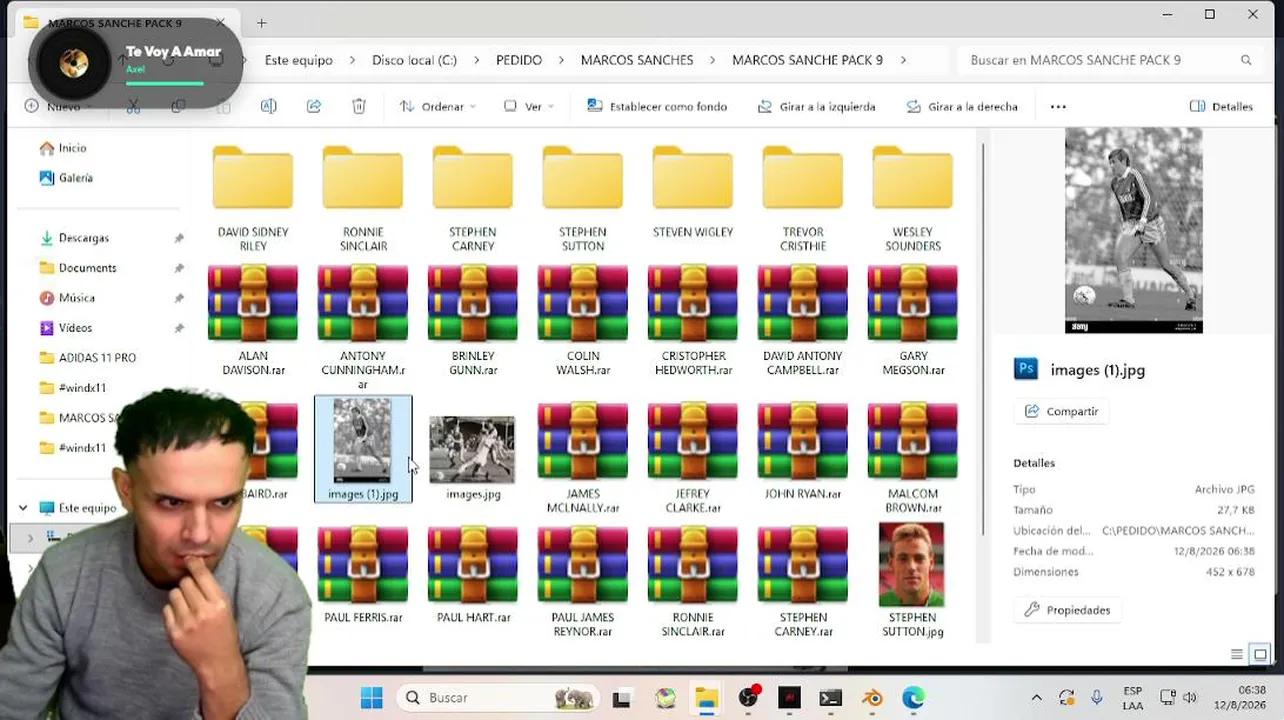Select the MARCOS SANCHE PACK 9 window tab
The height and width of the screenshot is (720, 1284).
[125, 22]
